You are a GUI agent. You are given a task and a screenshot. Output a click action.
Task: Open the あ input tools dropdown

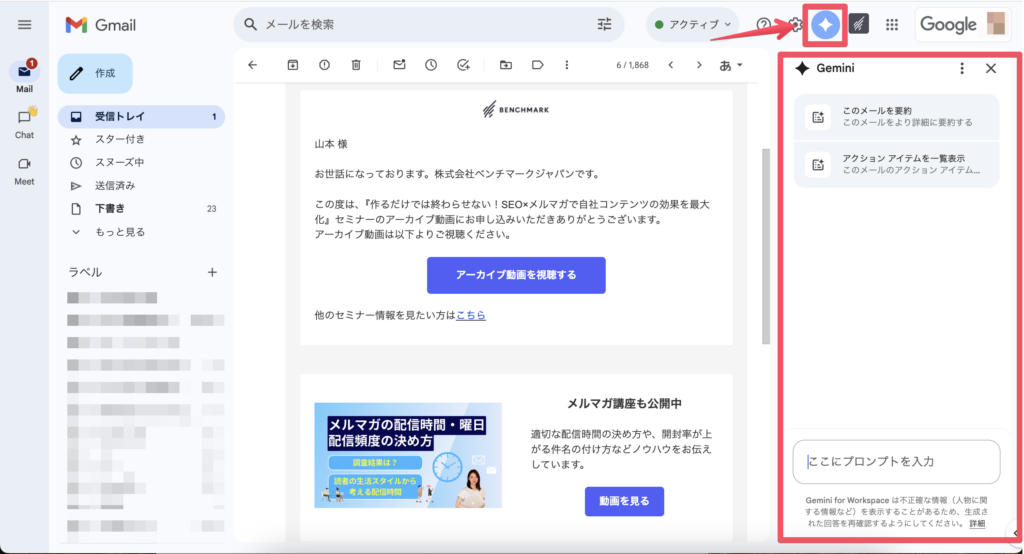(731, 65)
